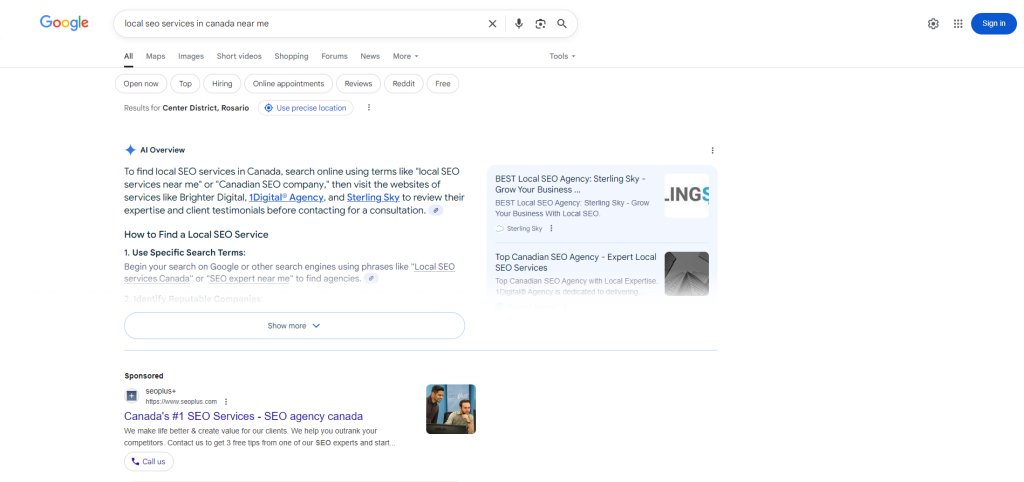The image size is (1024, 482).
Task: Click 'How to Find a Local SEO Service' heading
Action: [196, 234]
